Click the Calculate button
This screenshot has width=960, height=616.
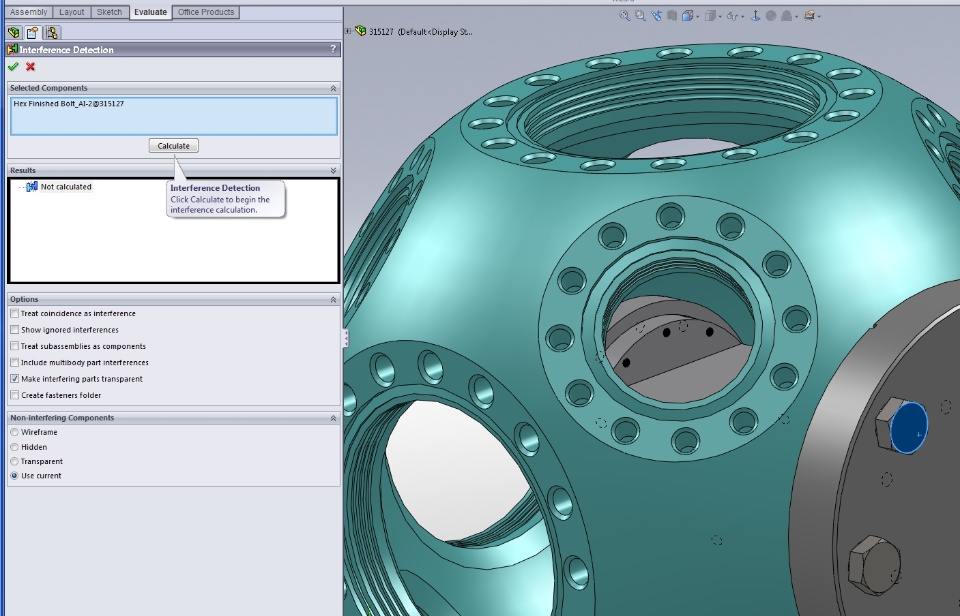(174, 146)
